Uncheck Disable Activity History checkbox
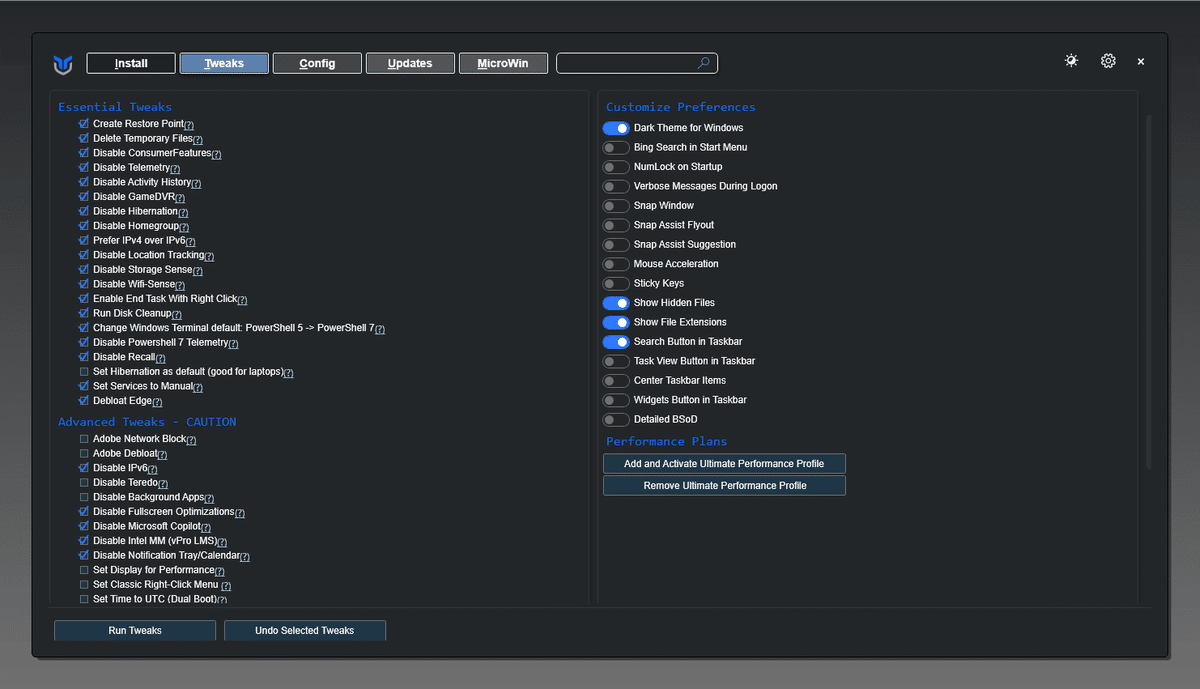 pyautogui.click(x=84, y=182)
